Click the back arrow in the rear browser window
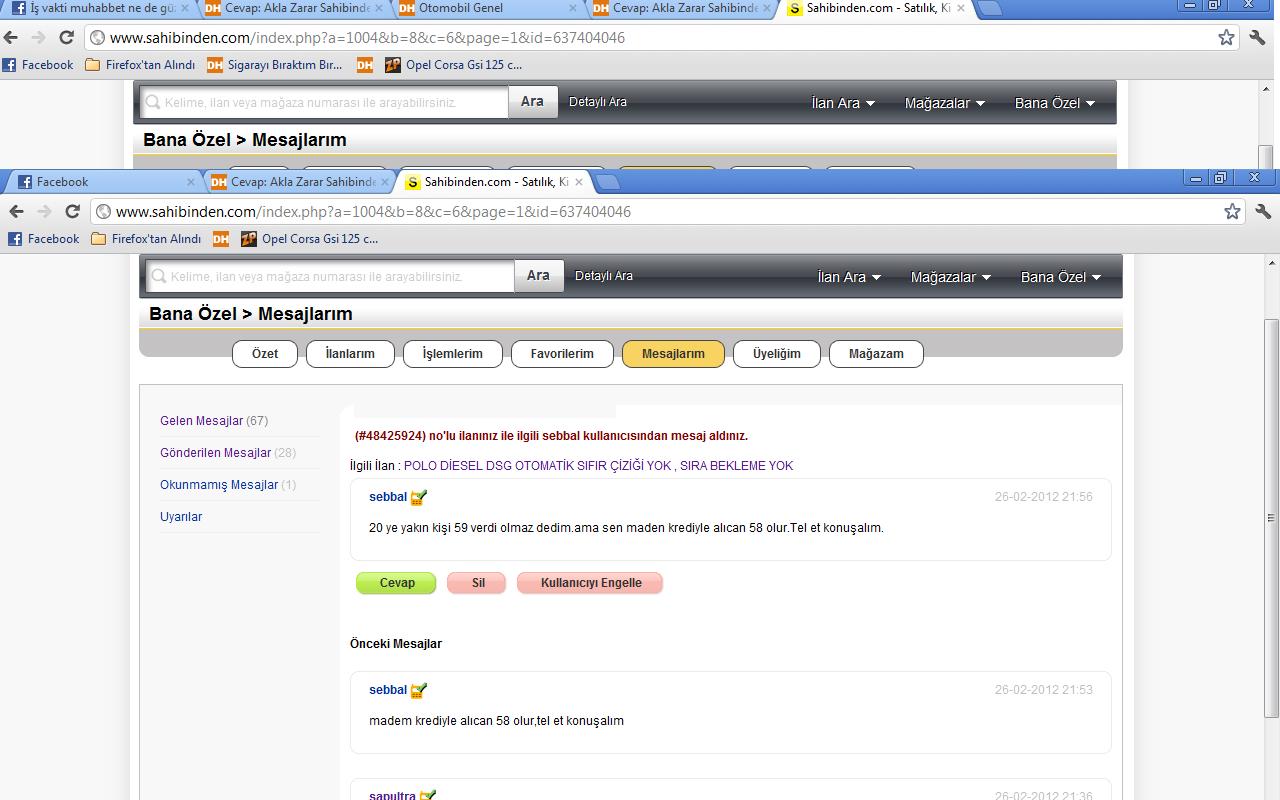This screenshot has height=800, width=1280. pos(11,37)
